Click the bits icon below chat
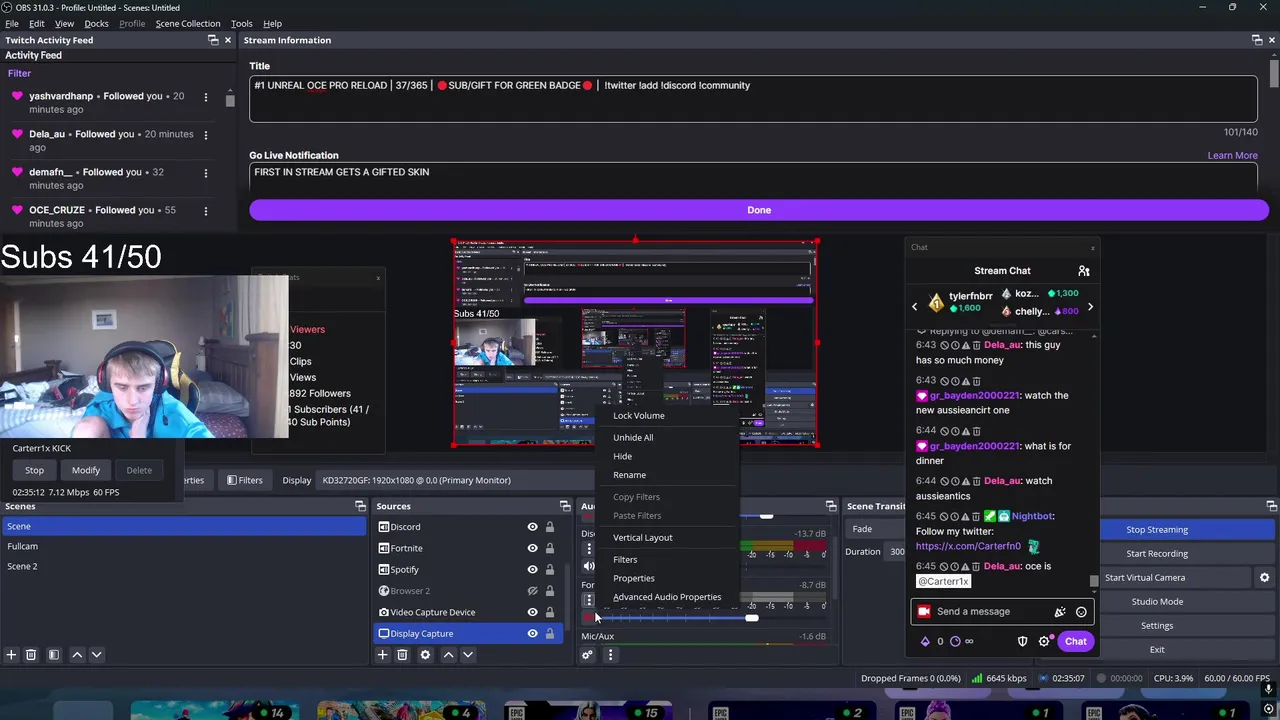Viewport: 1280px width, 720px height. click(925, 641)
